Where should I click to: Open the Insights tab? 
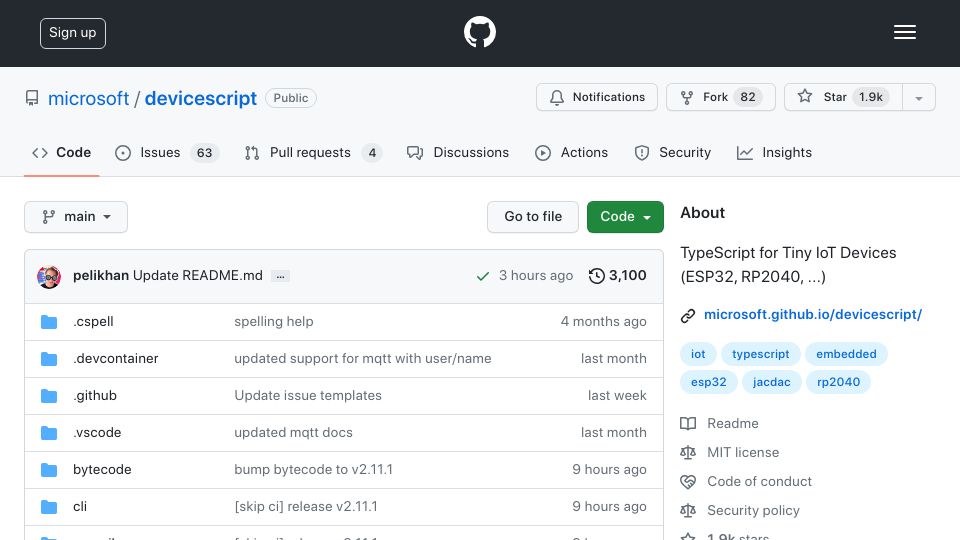(774, 152)
